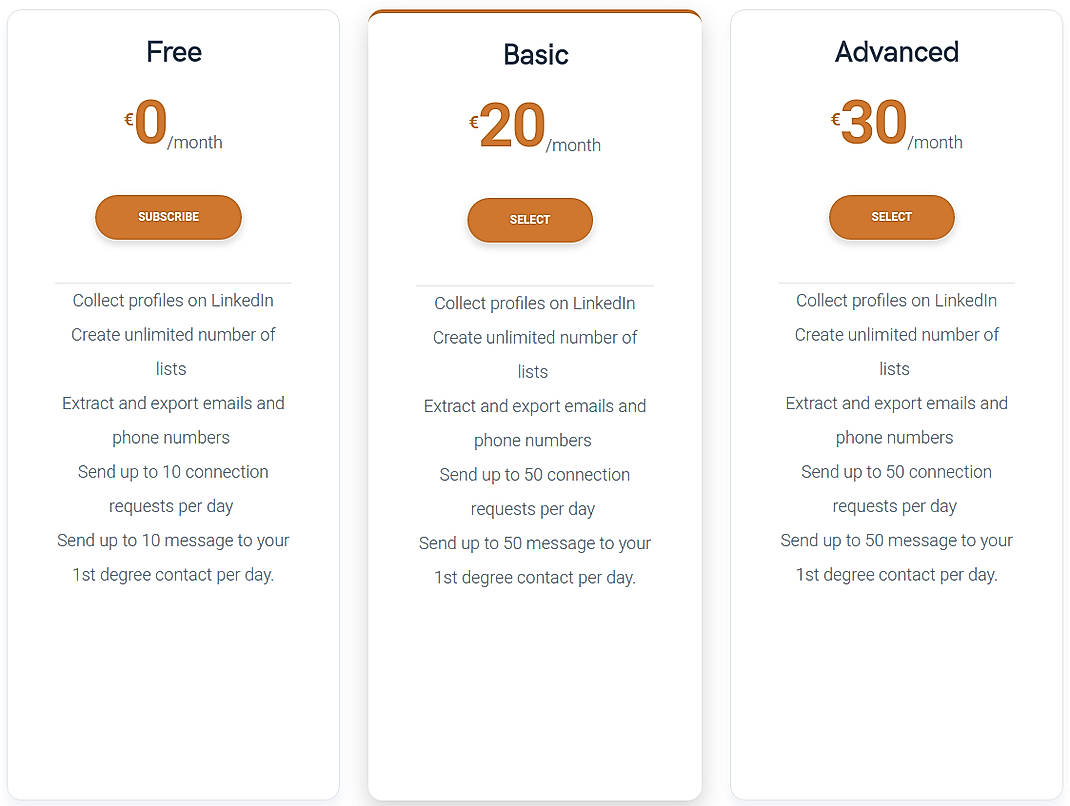Click 'Collect profiles on LinkedIn' under Free

[173, 300]
